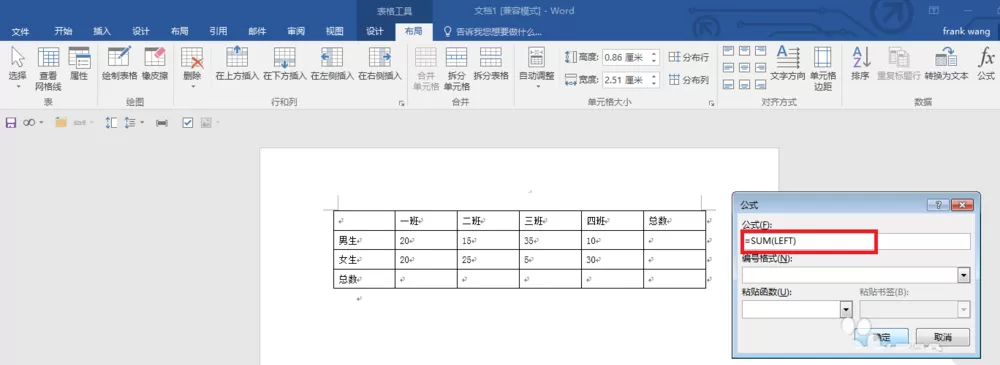Change Text Direction (文字方向)
Image resolution: width=1000 pixels, height=365 pixels.
tap(788, 64)
